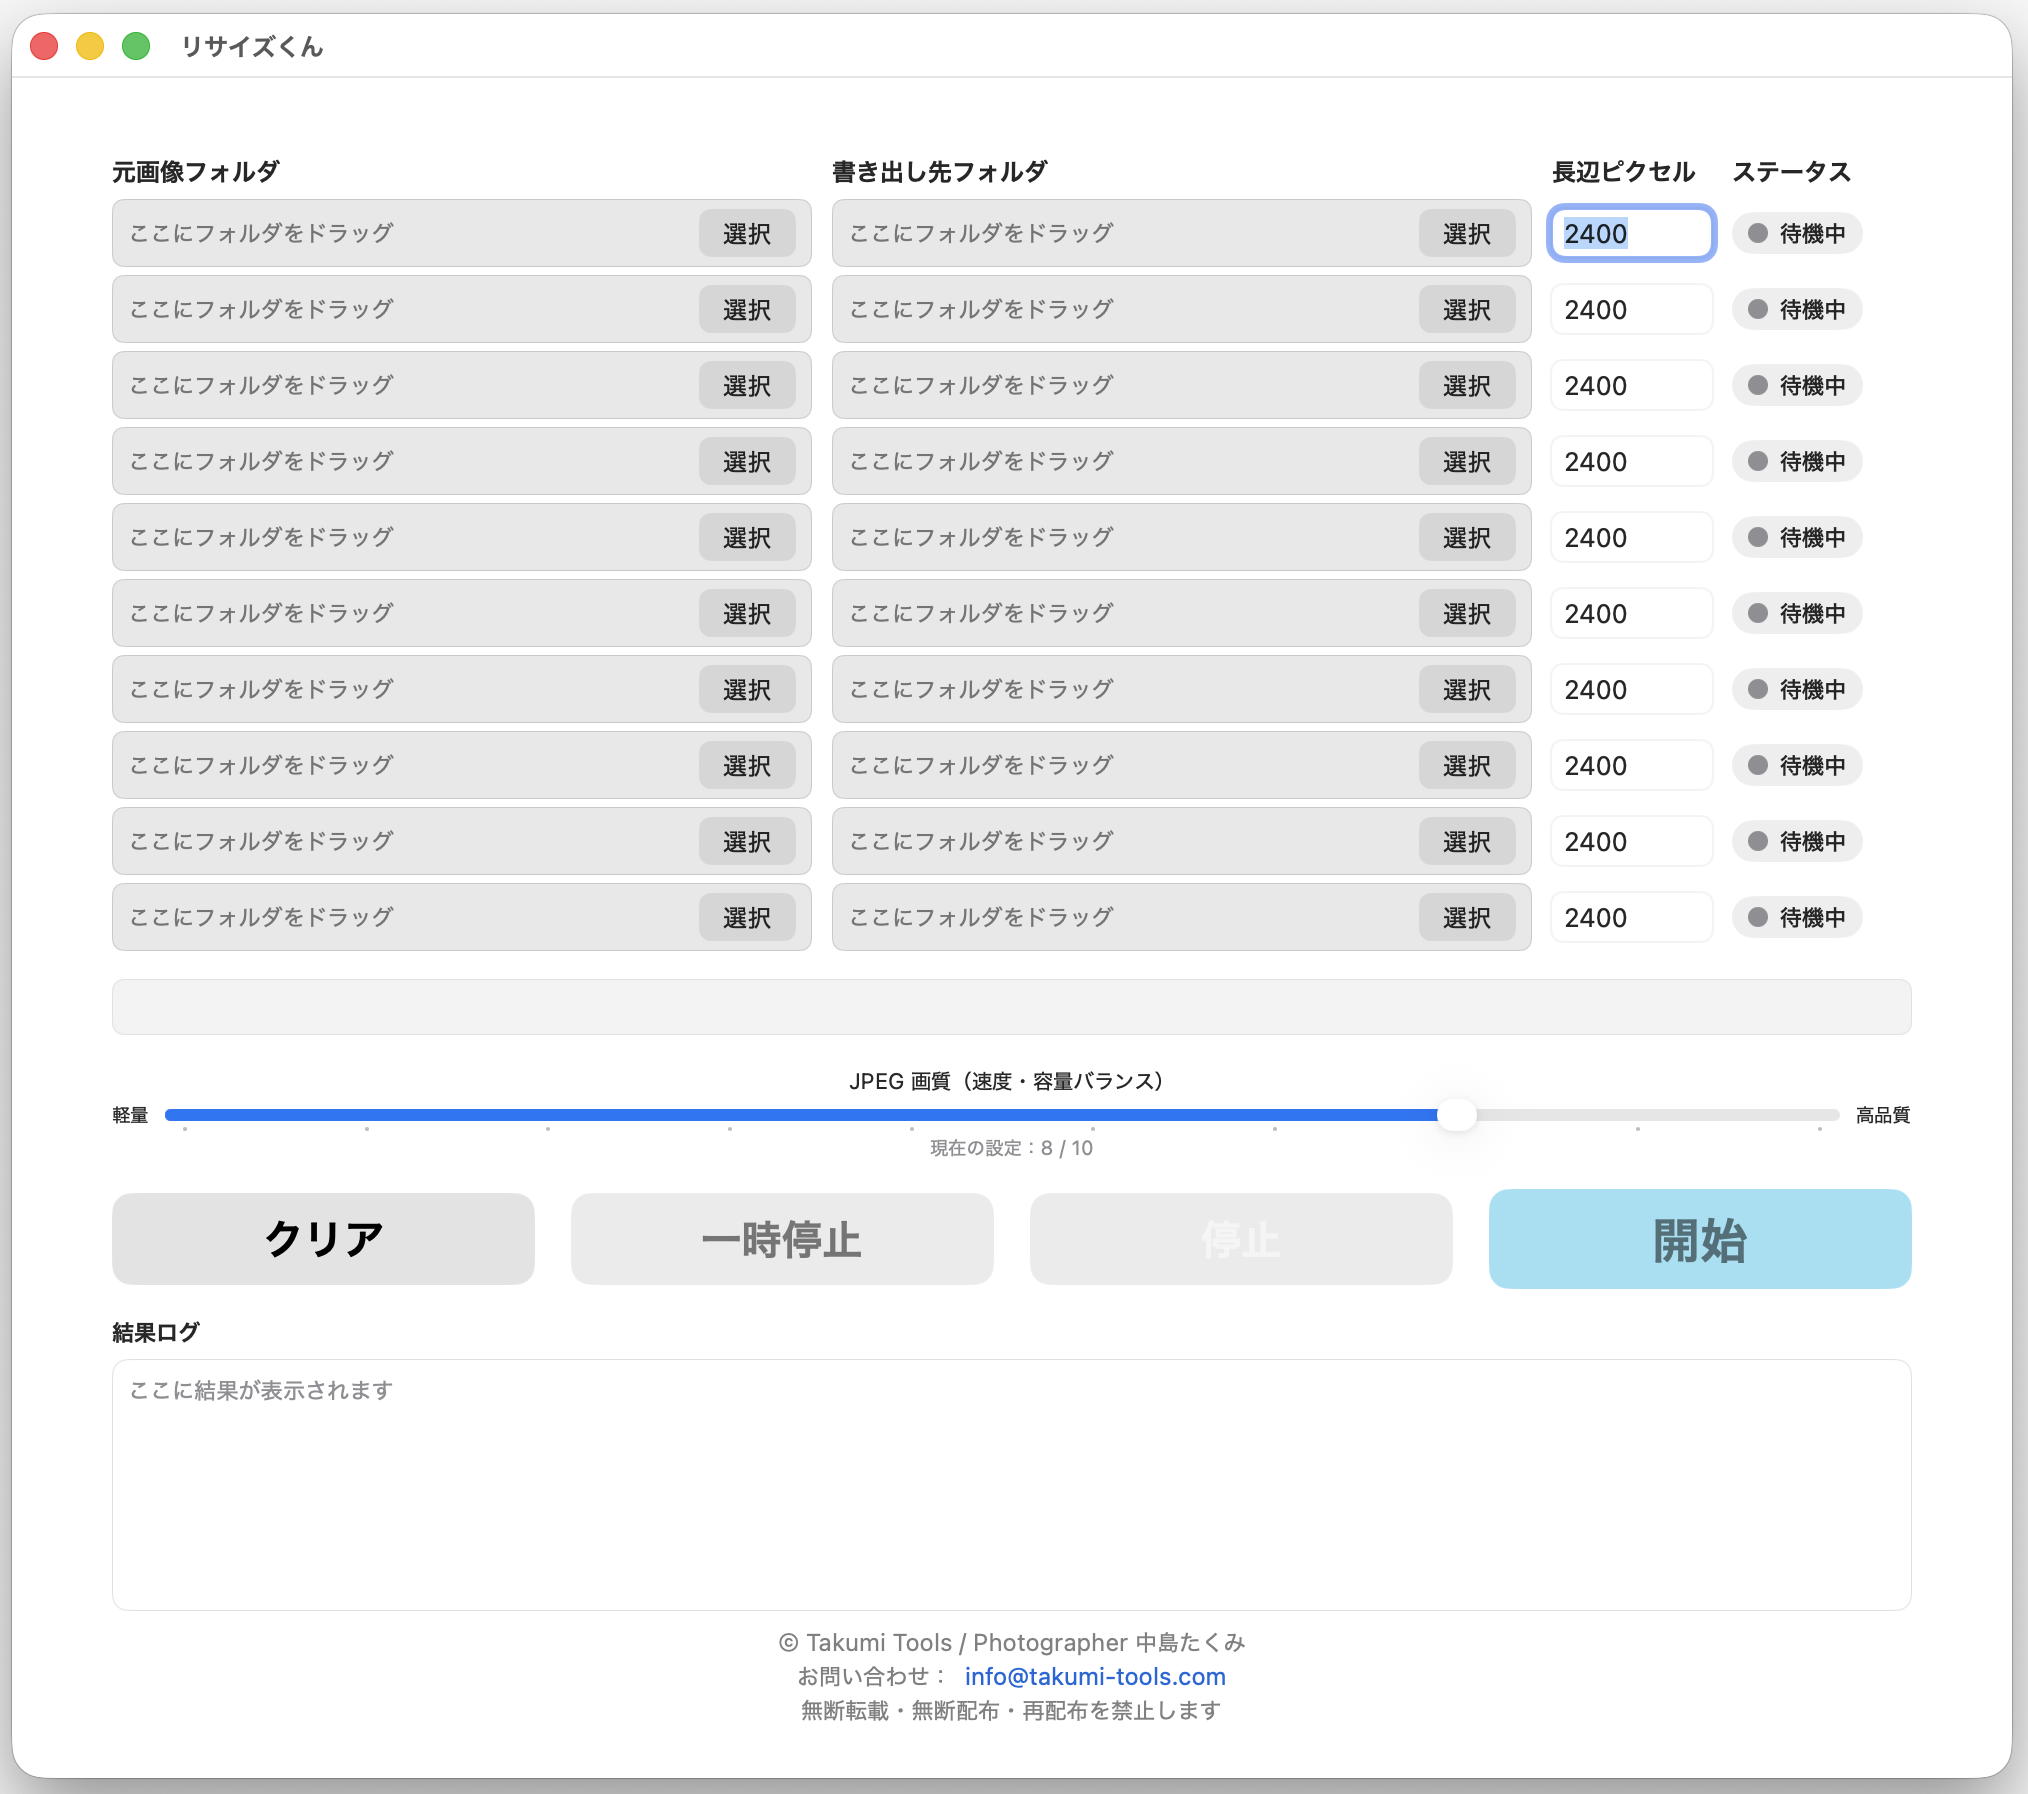Click 選択 for source folder row 7
Viewport: 2028px width, 1794px height.
tap(747, 690)
